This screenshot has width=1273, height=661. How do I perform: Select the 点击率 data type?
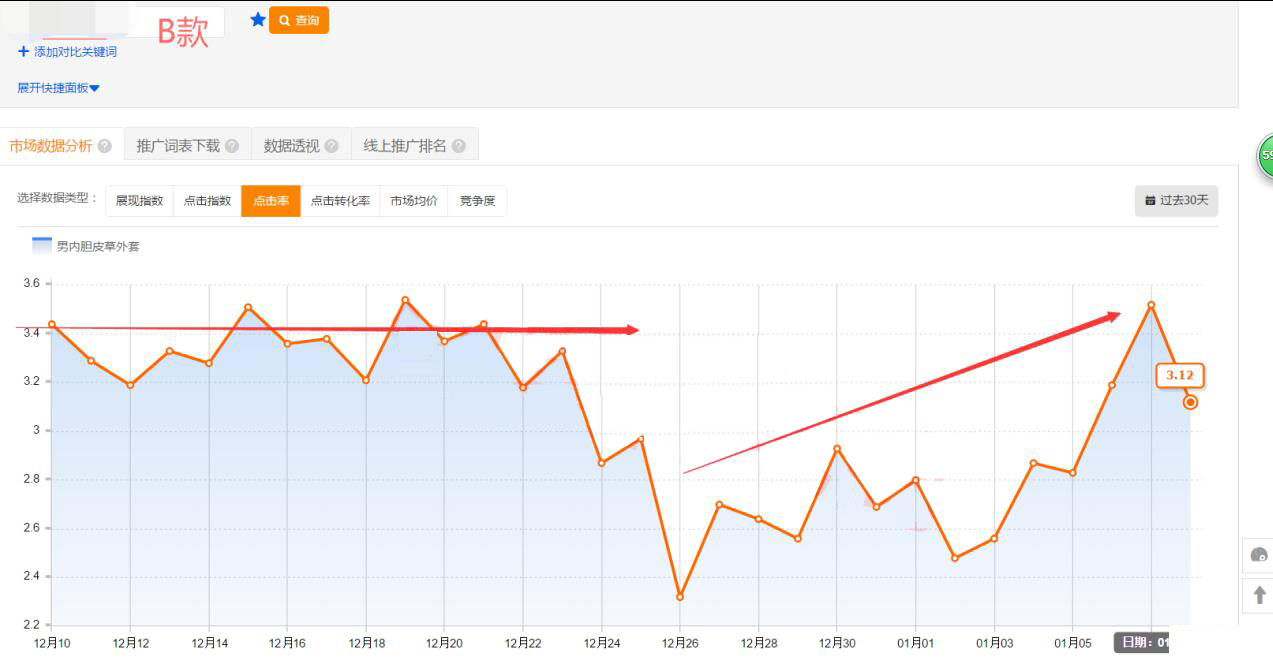[x=271, y=201]
